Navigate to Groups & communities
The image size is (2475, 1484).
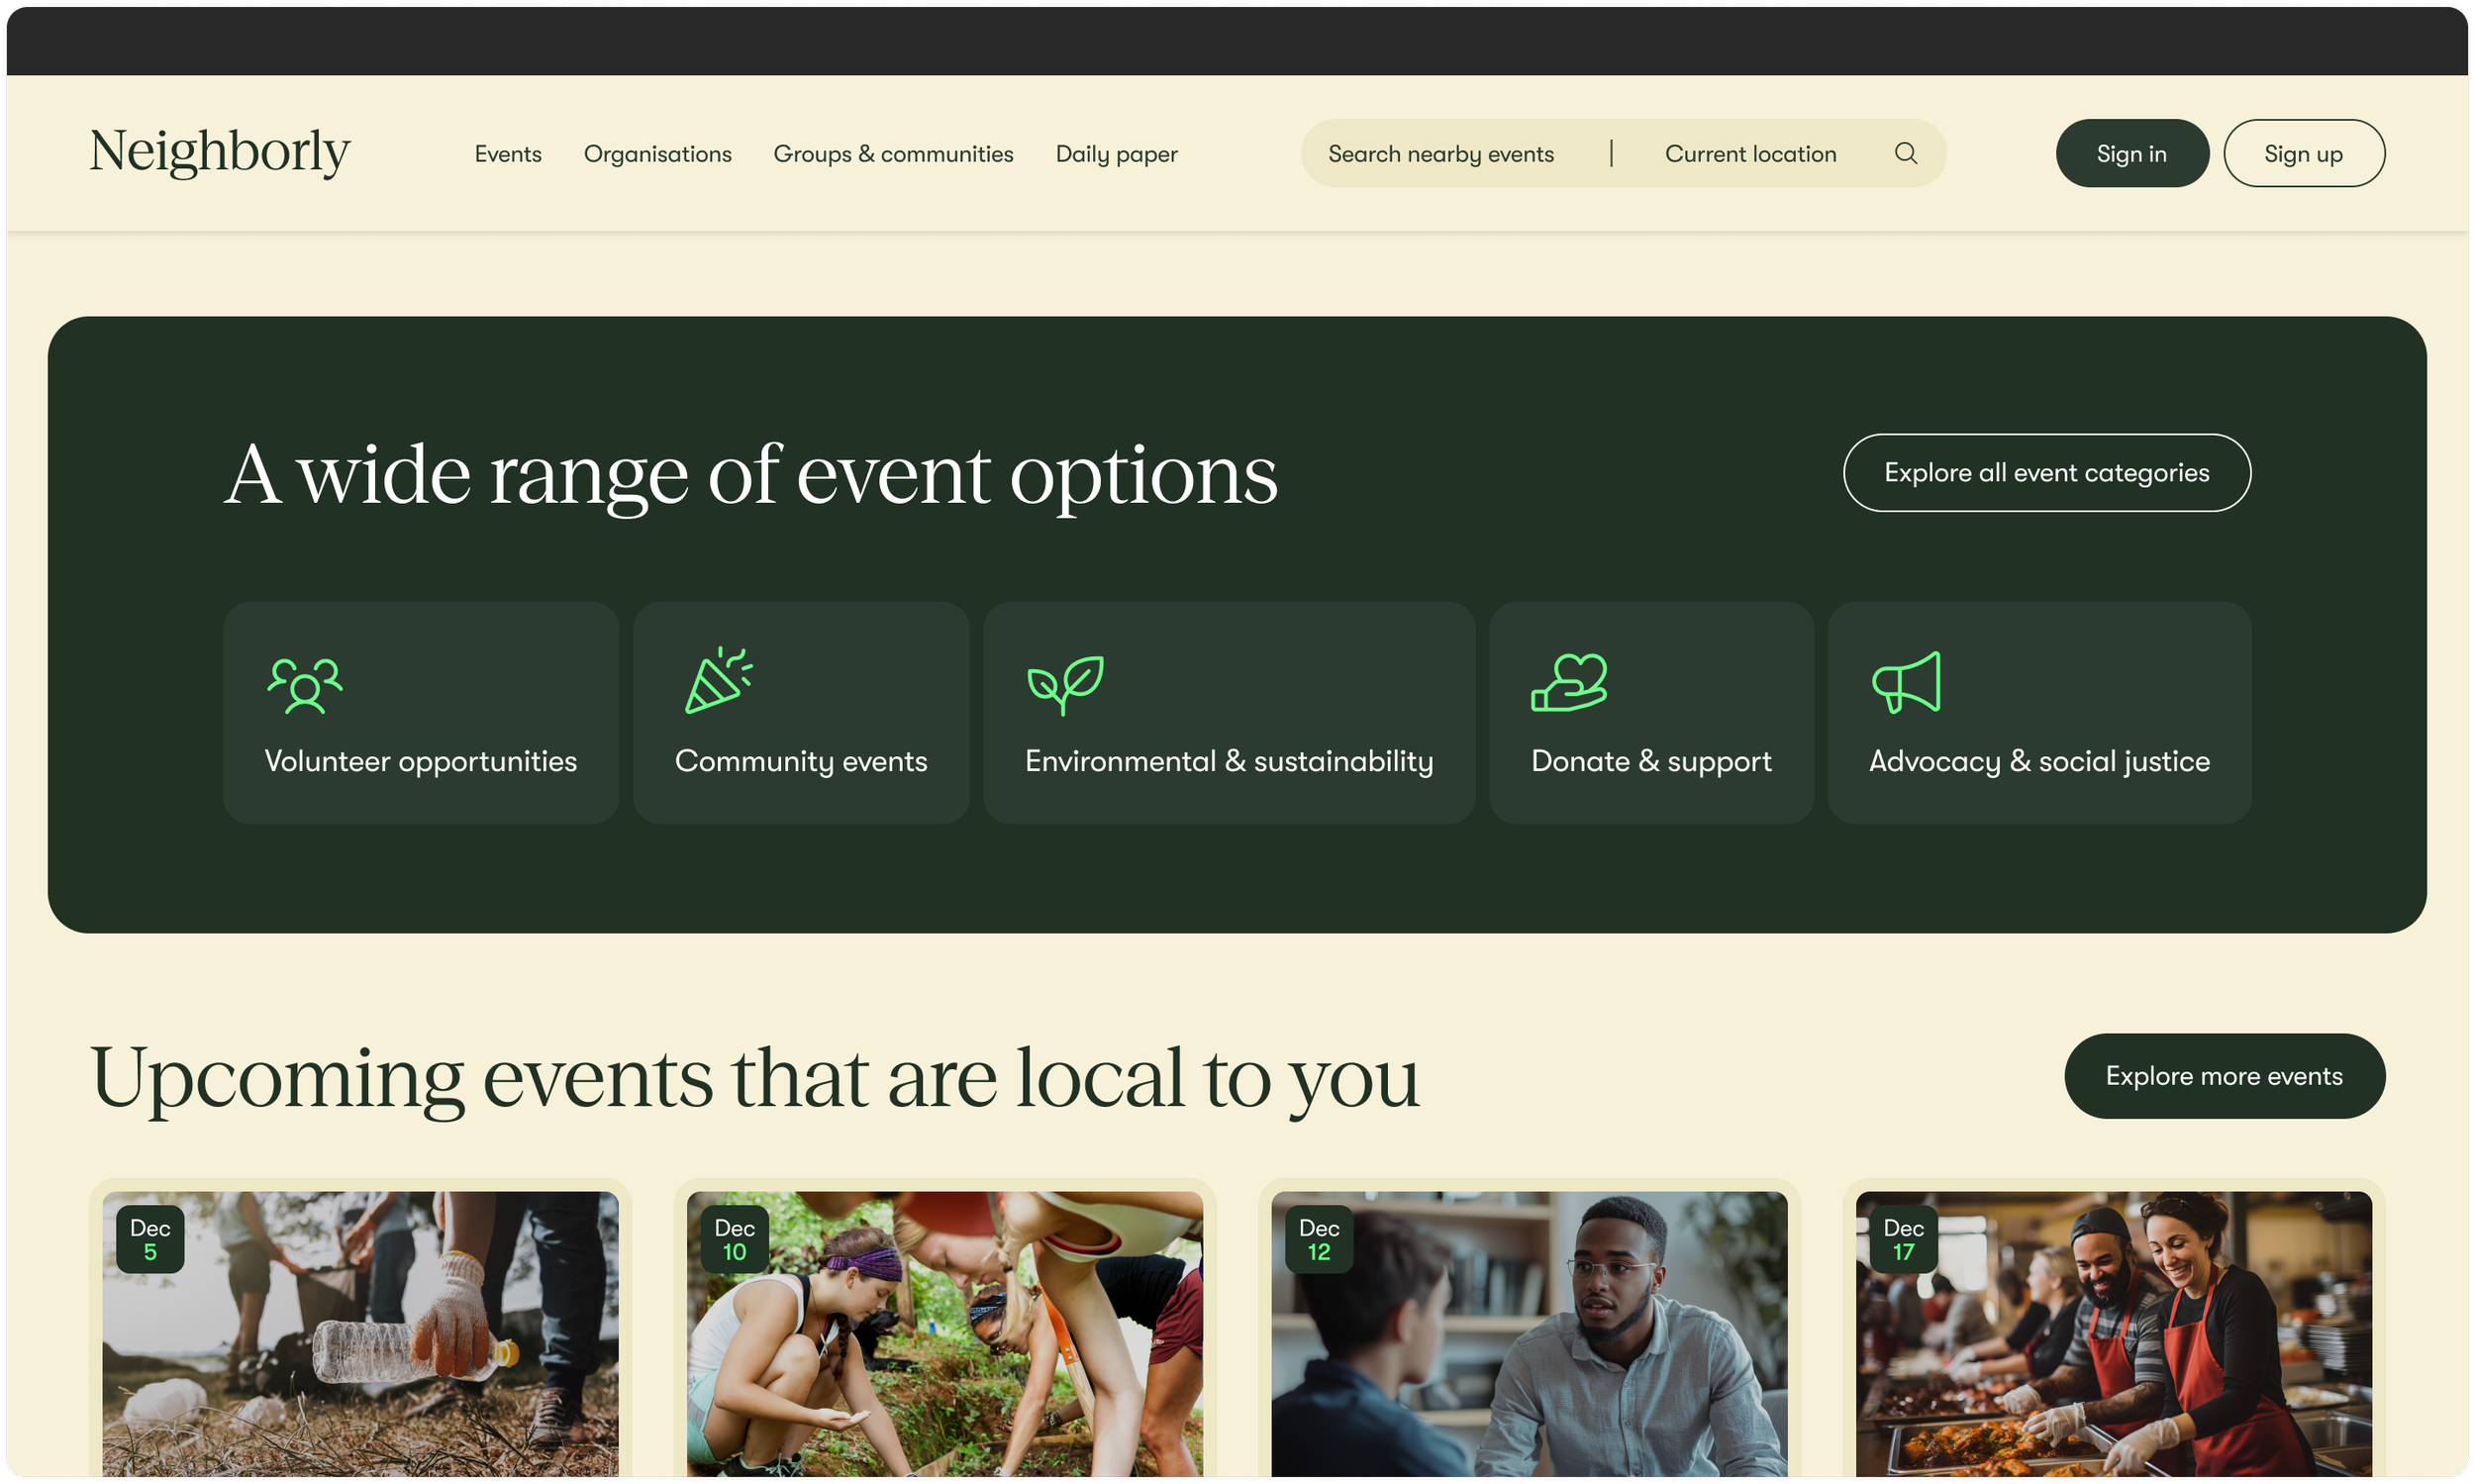point(893,153)
